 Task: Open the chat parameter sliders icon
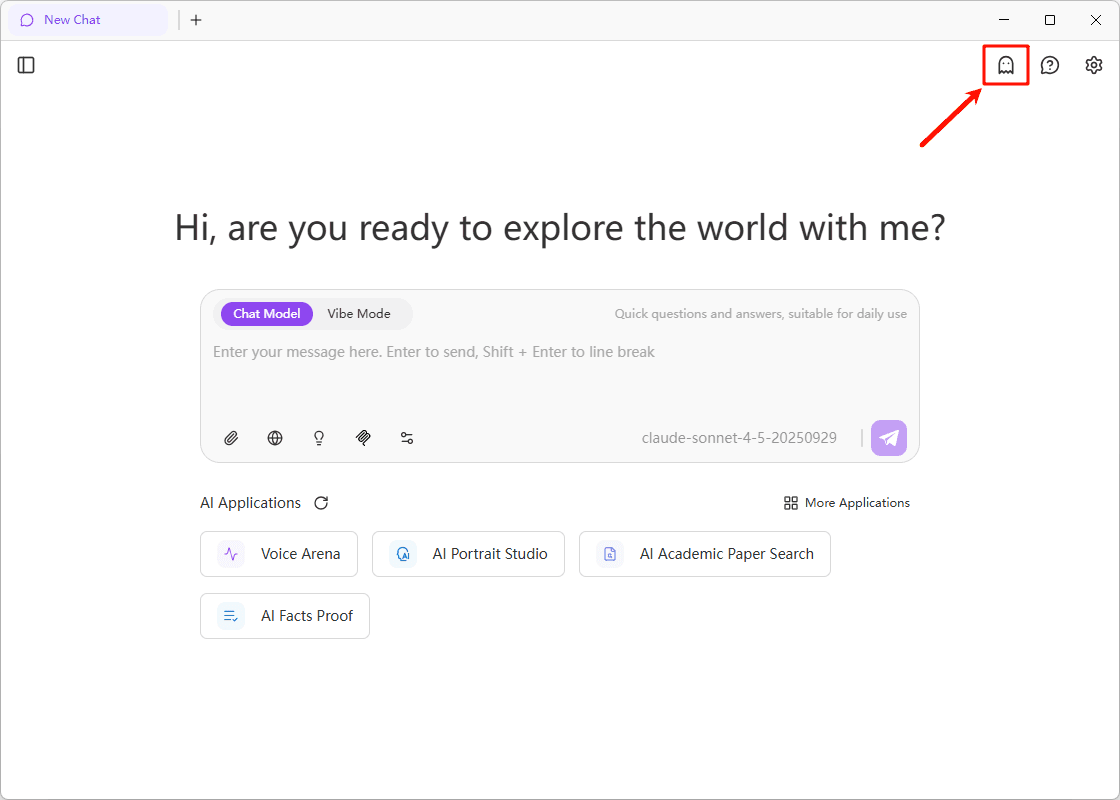point(407,438)
